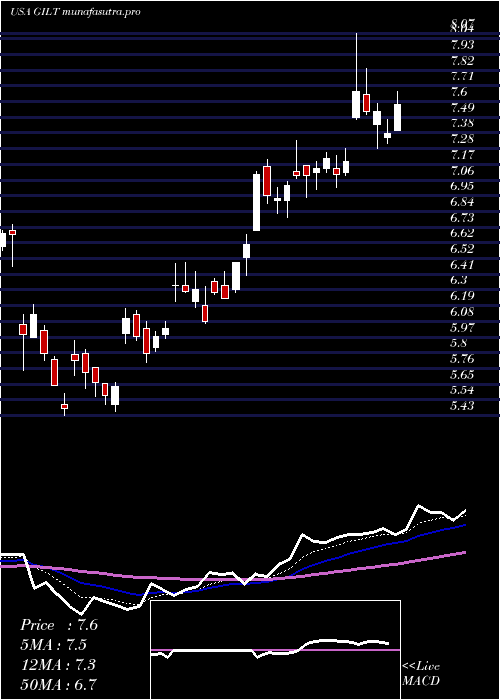Click the 7.38 price axis label

[x=462, y=123]
